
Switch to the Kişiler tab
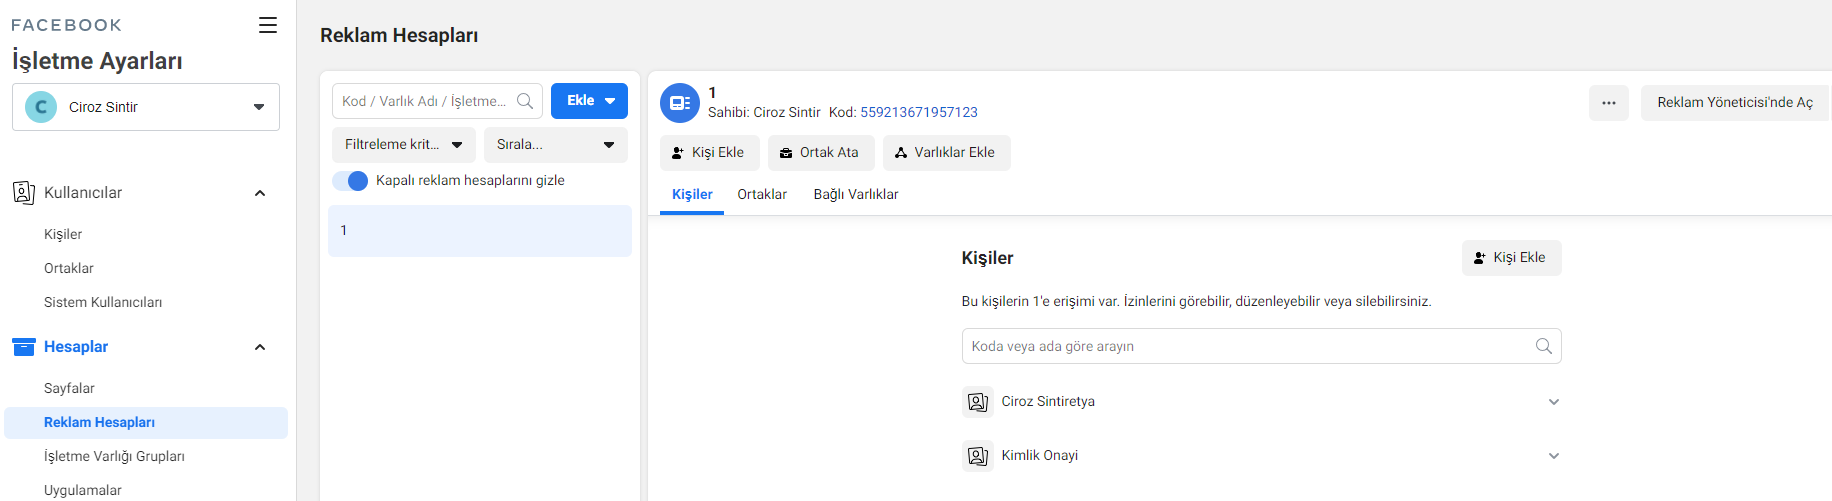(692, 195)
